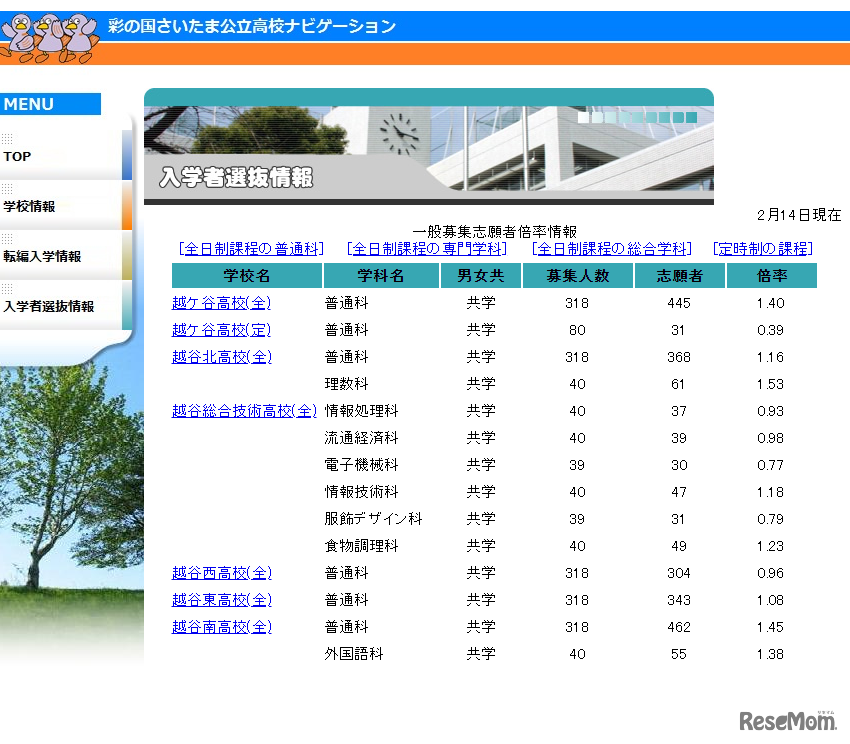Open the 越ケ谷高校(全) school page
This screenshot has width=850, height=744.
[220, 302]
